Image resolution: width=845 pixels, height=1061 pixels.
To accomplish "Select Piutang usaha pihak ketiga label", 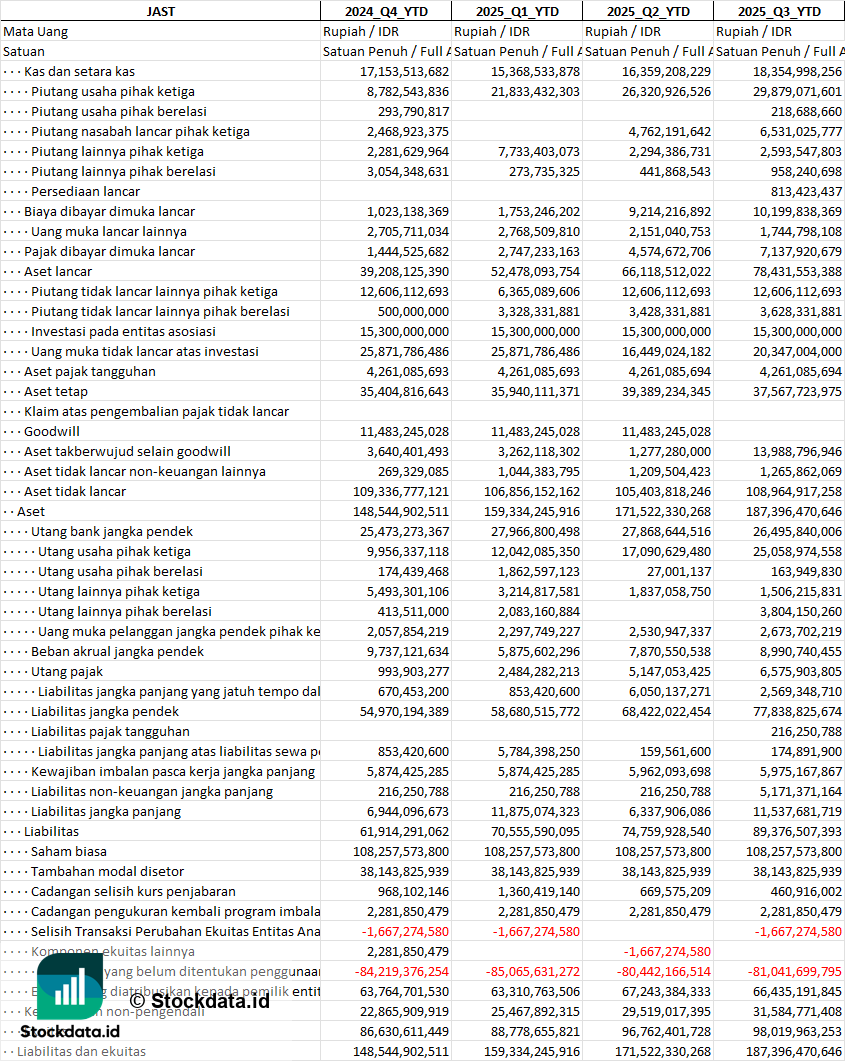I will tap(113, 91).
